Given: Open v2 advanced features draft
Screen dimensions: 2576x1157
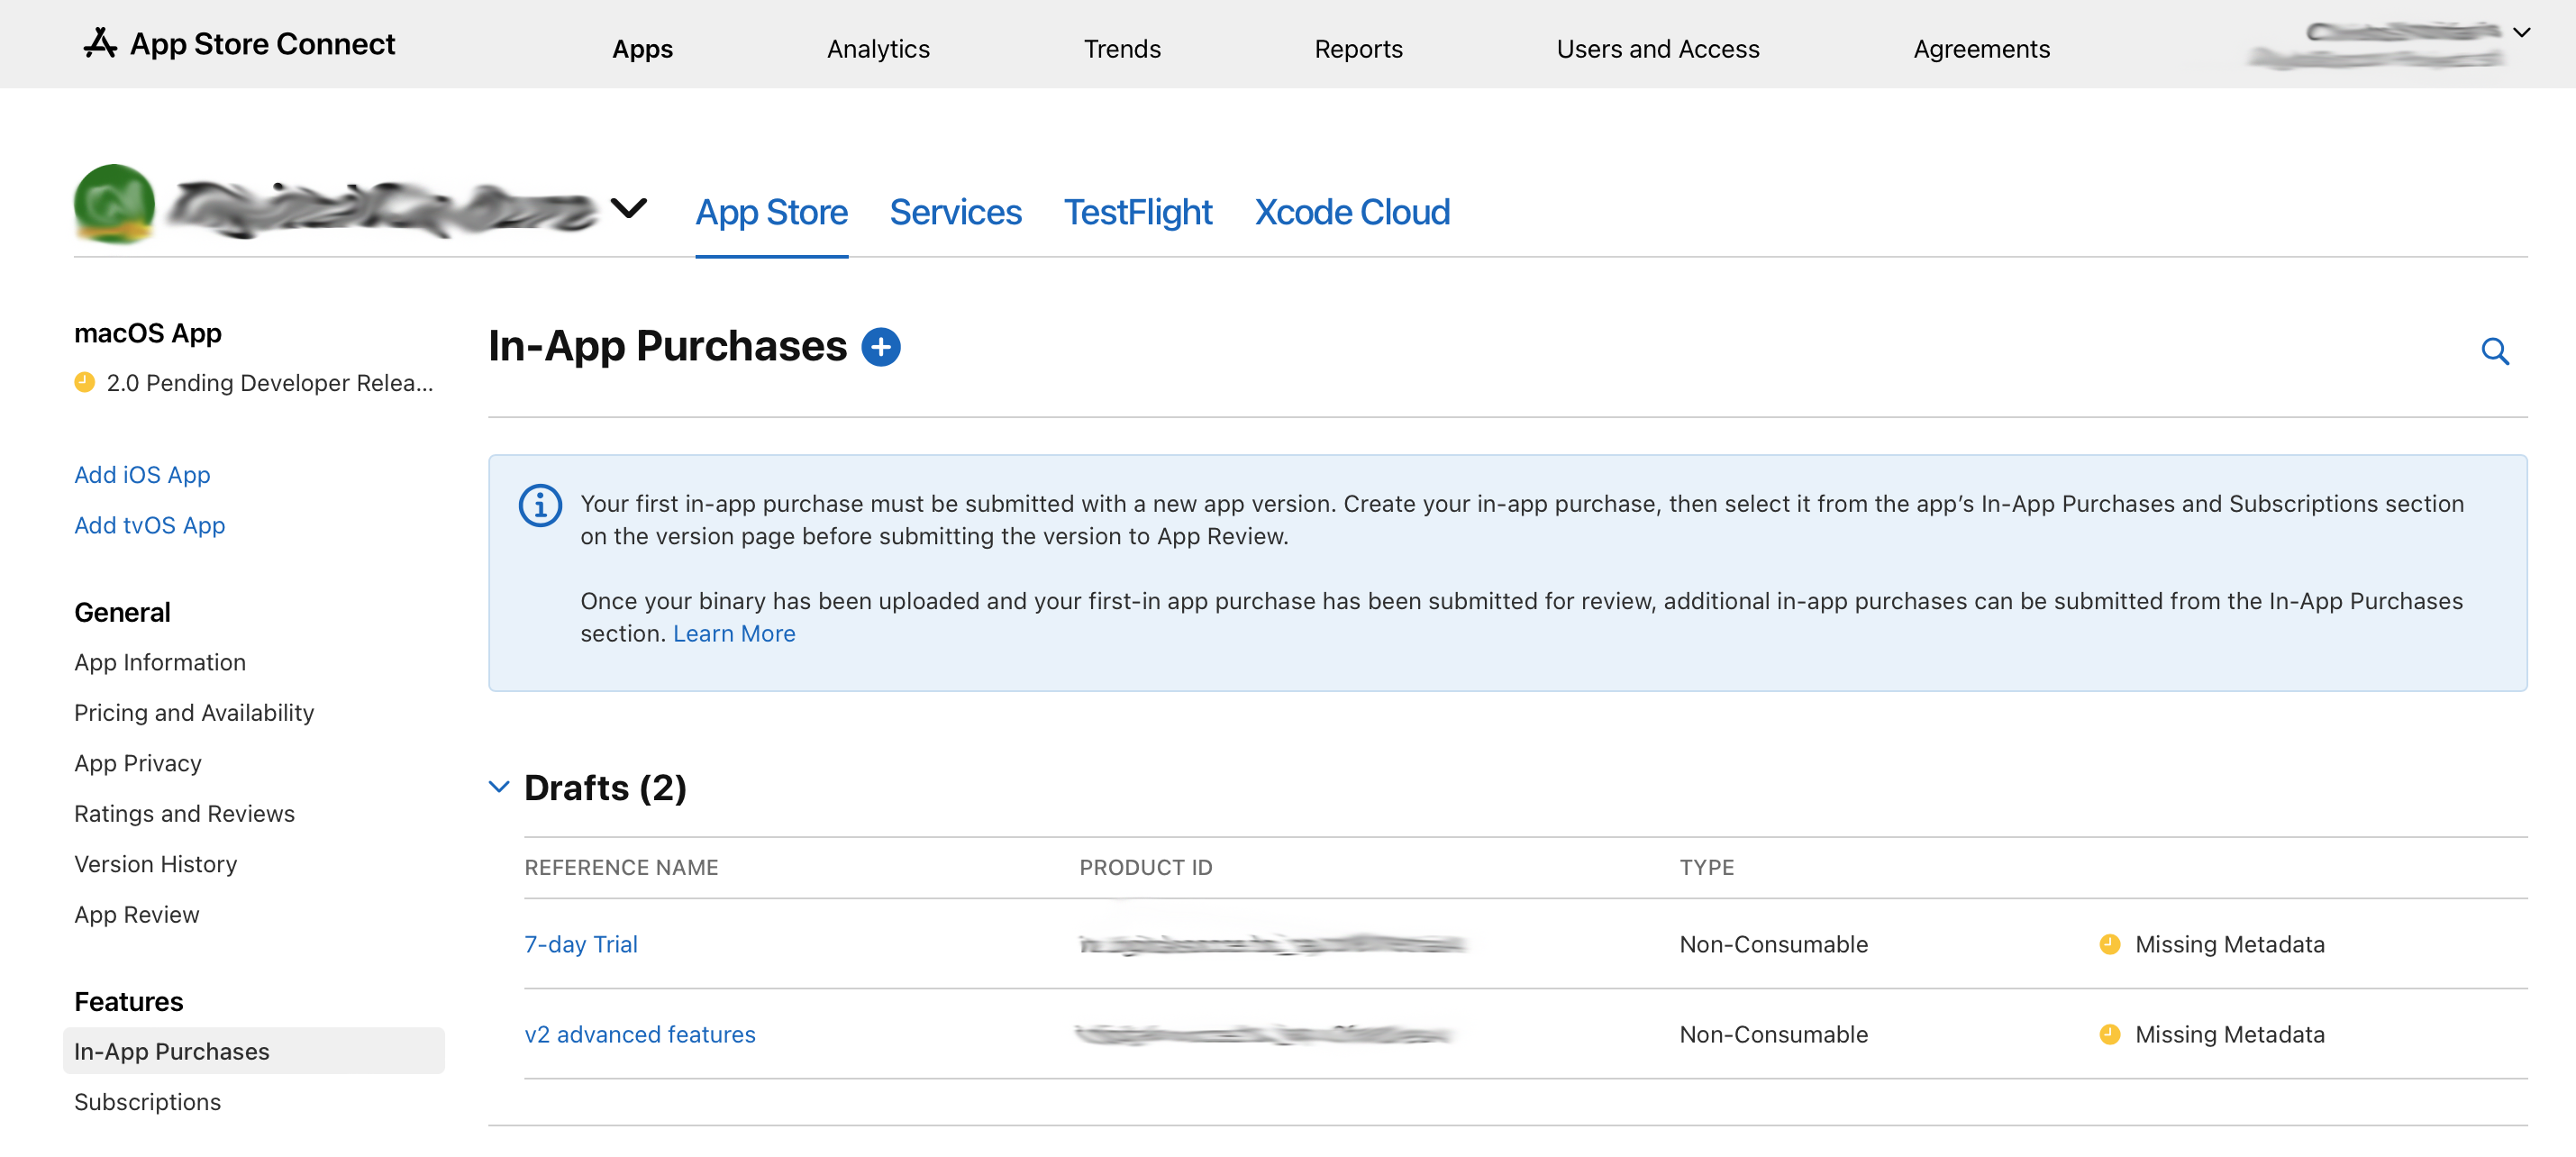Looking at the screenshot, I should tap(639, 1033).
